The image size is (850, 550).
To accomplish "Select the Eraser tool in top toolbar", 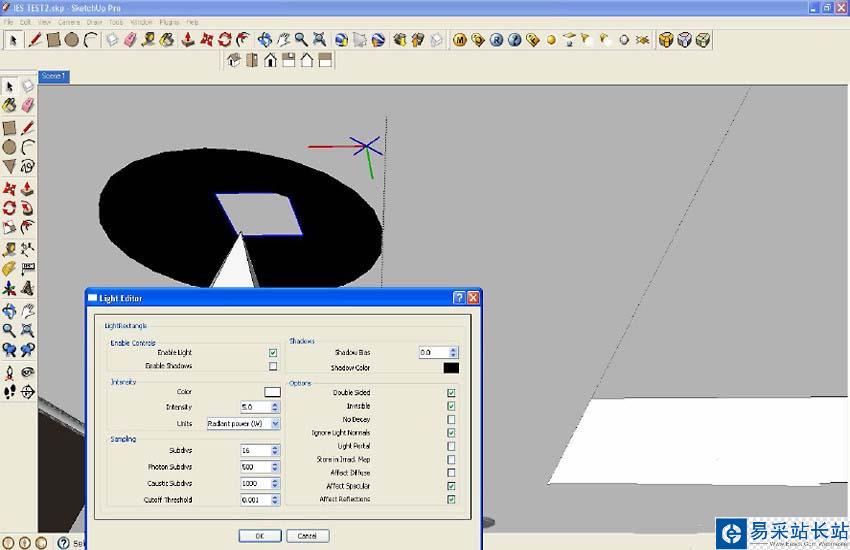I will click(130, 40).
